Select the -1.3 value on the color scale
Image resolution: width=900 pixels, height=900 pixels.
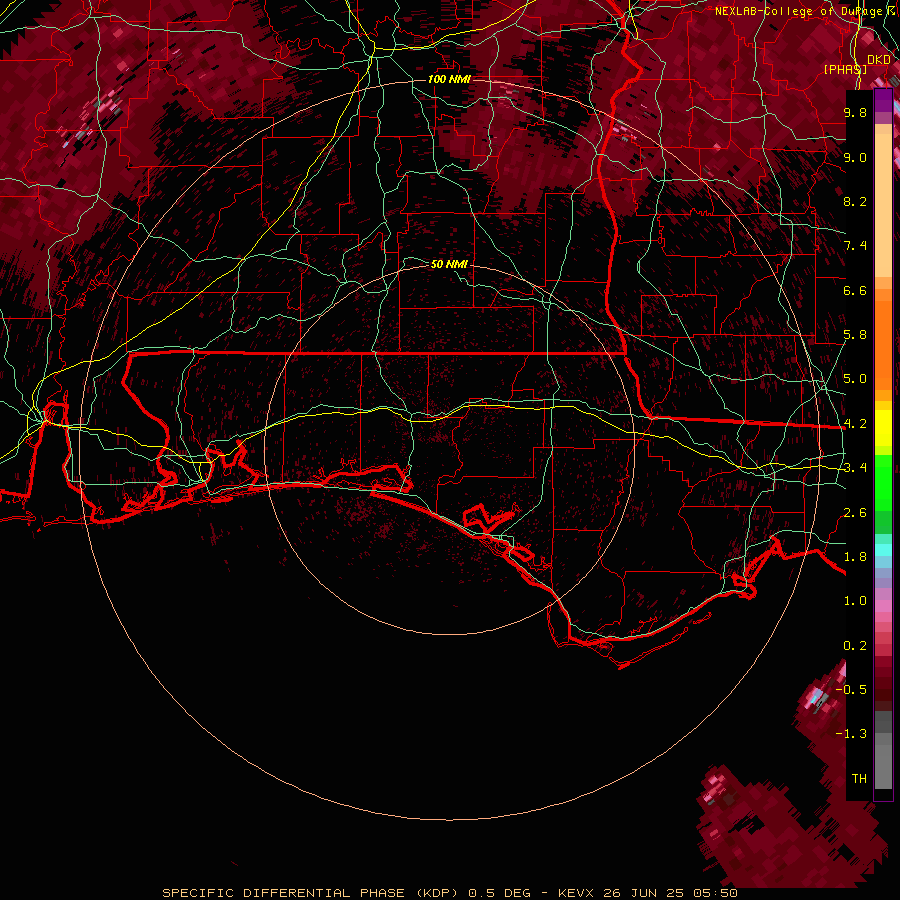click(x=851, y=734)
